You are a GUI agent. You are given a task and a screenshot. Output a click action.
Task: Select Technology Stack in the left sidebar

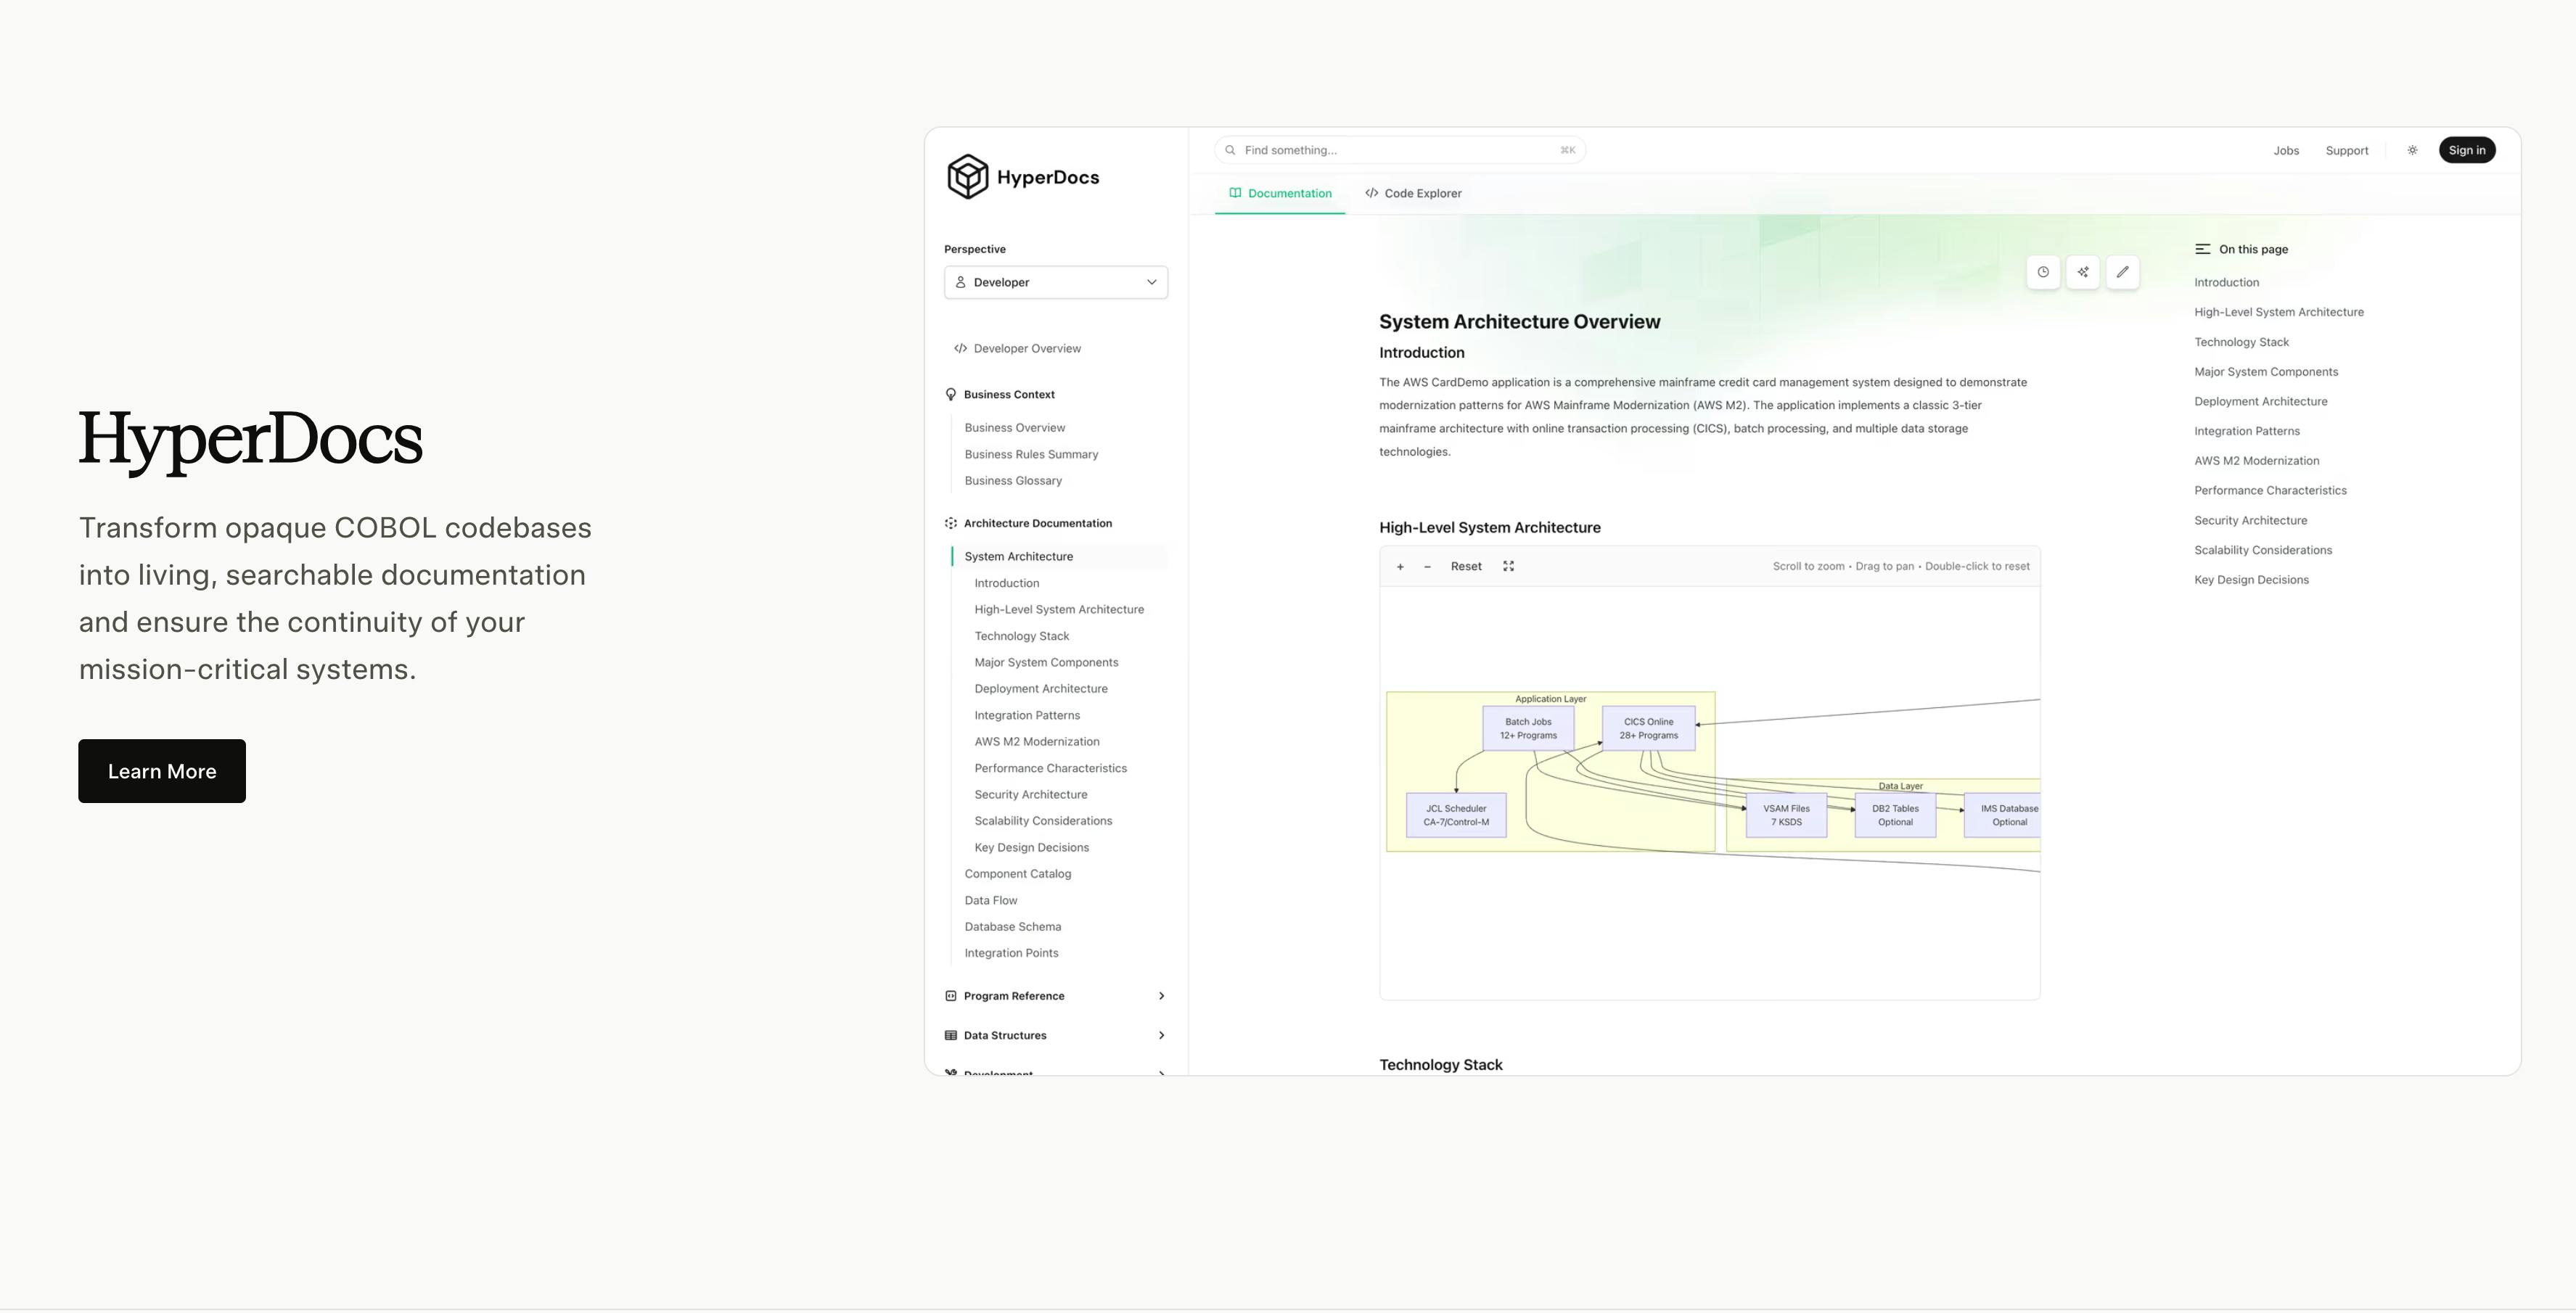pyautogui.click(x=1021, y=636)
